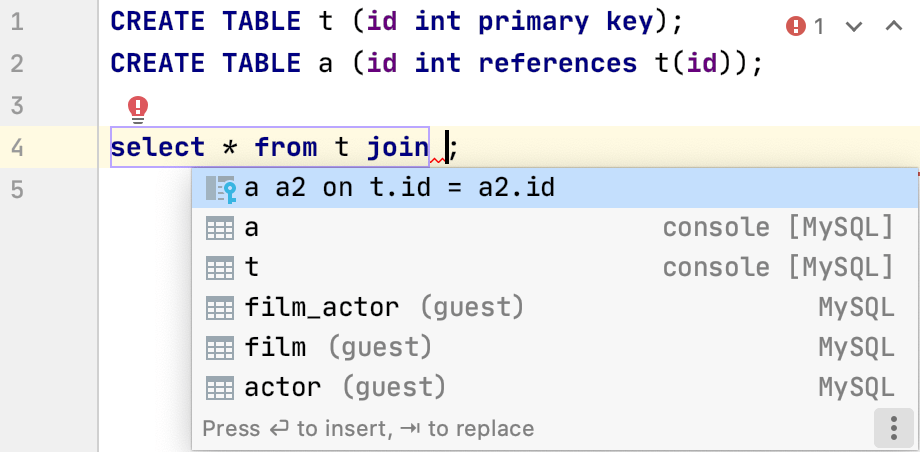Click the film_actor table icon

click(219, 308)
